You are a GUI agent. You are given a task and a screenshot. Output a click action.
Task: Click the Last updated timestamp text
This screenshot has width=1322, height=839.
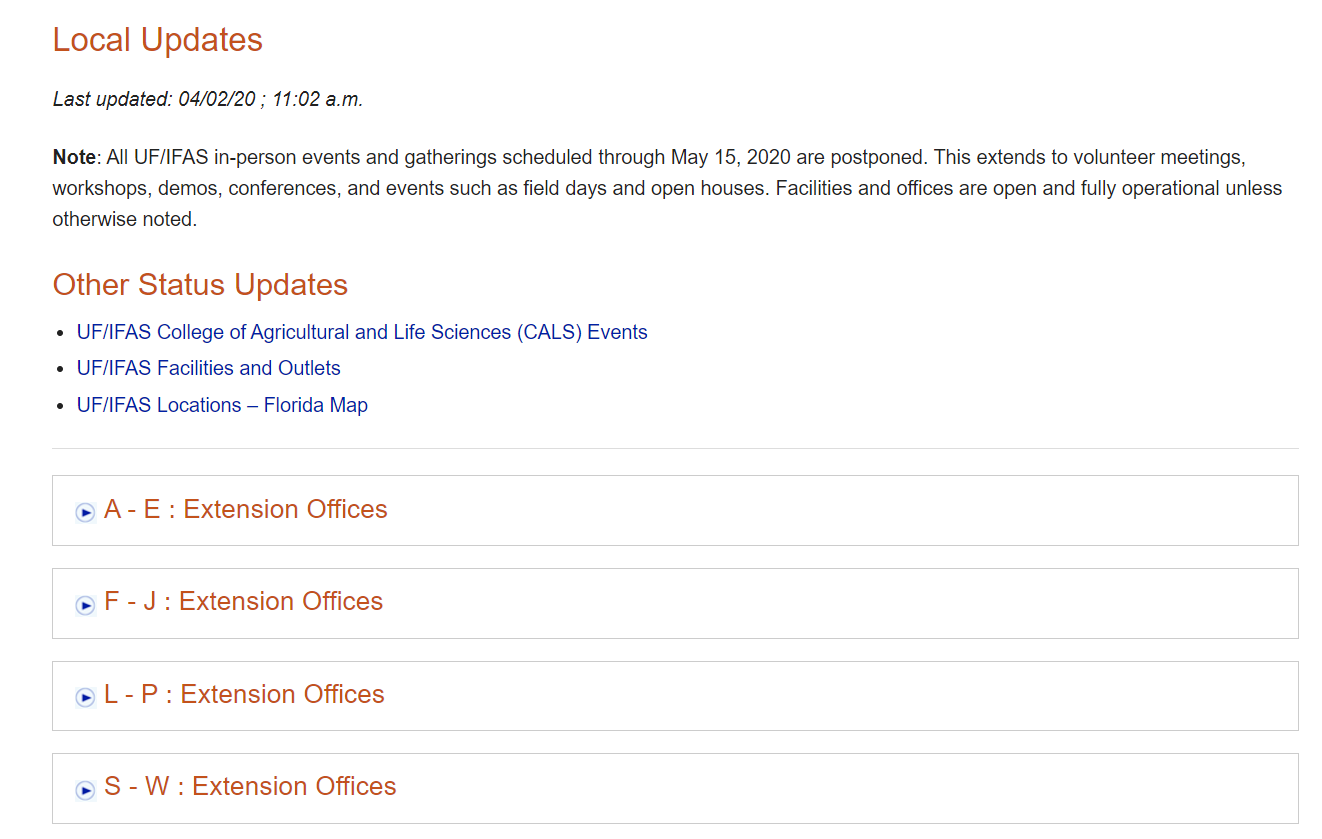click(207, 99)
